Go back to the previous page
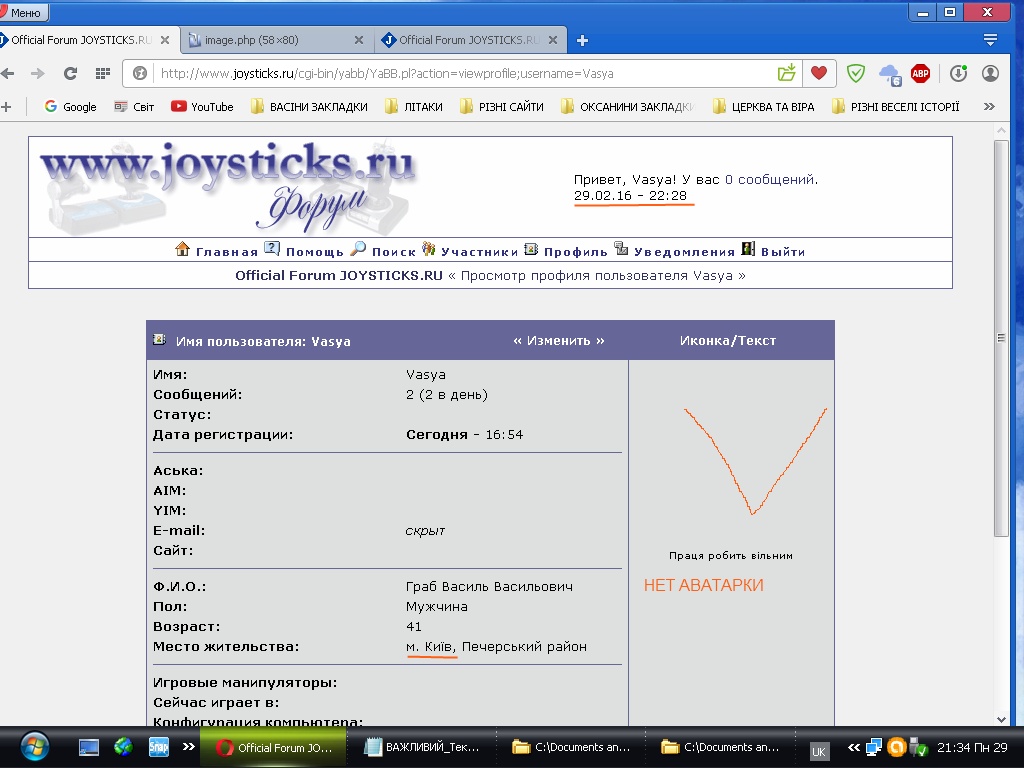Image resolution: width=1024 pixels, height=768 pixels. pyautogui.click(x=8, y=73)
